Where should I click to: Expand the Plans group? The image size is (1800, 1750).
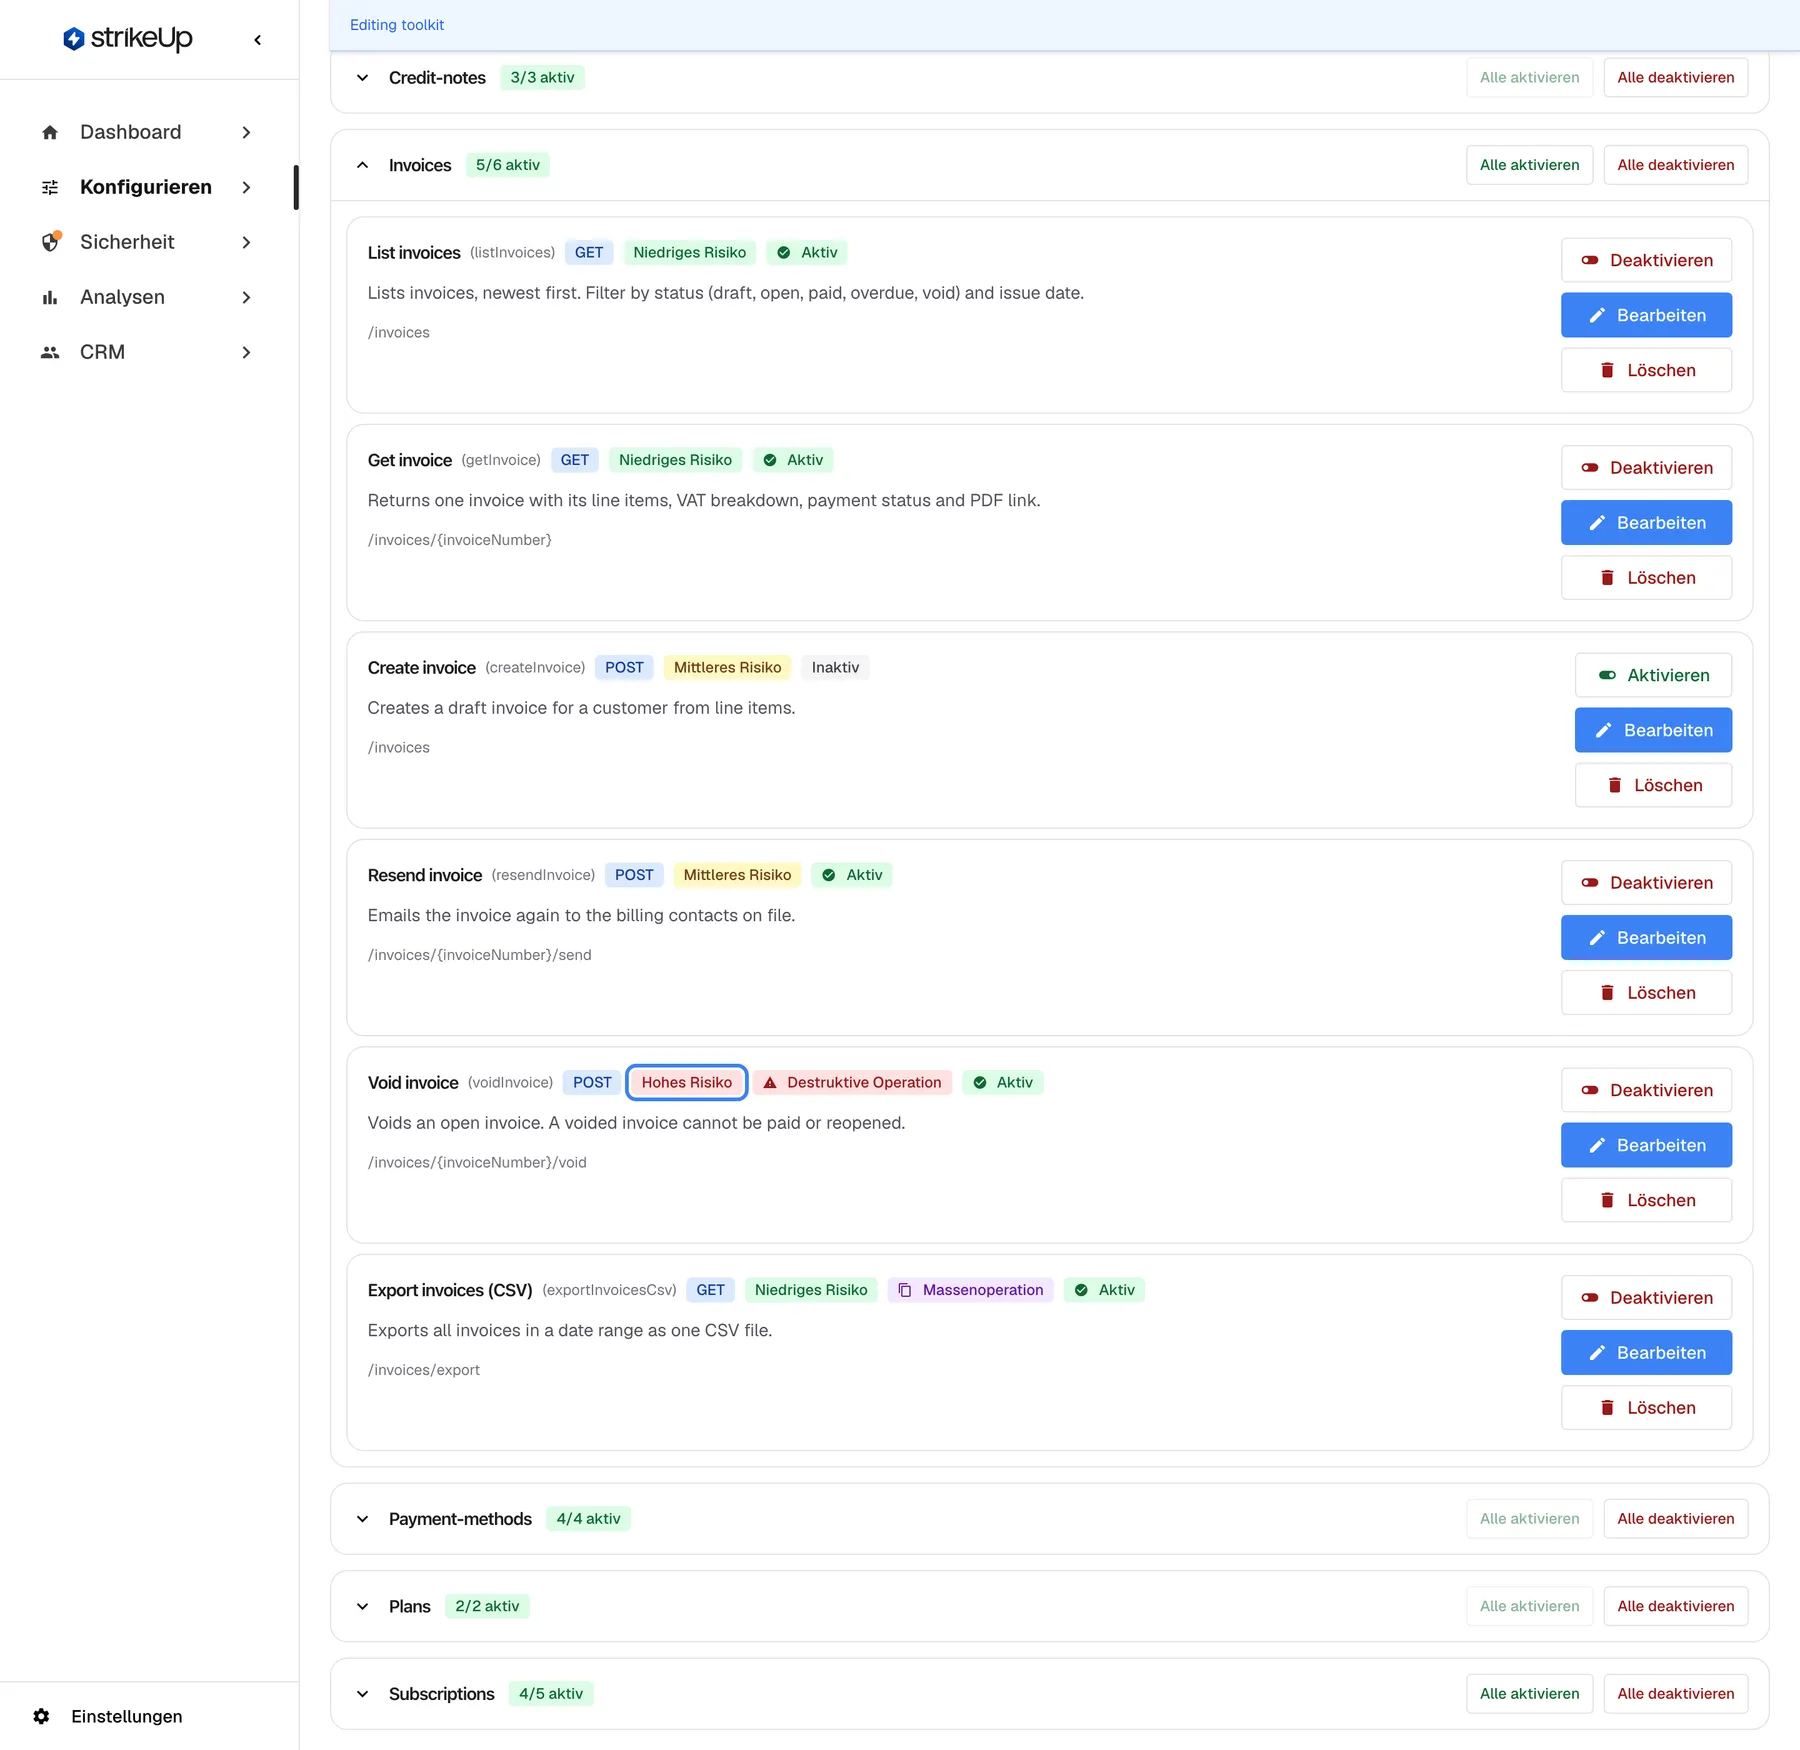363,1606
